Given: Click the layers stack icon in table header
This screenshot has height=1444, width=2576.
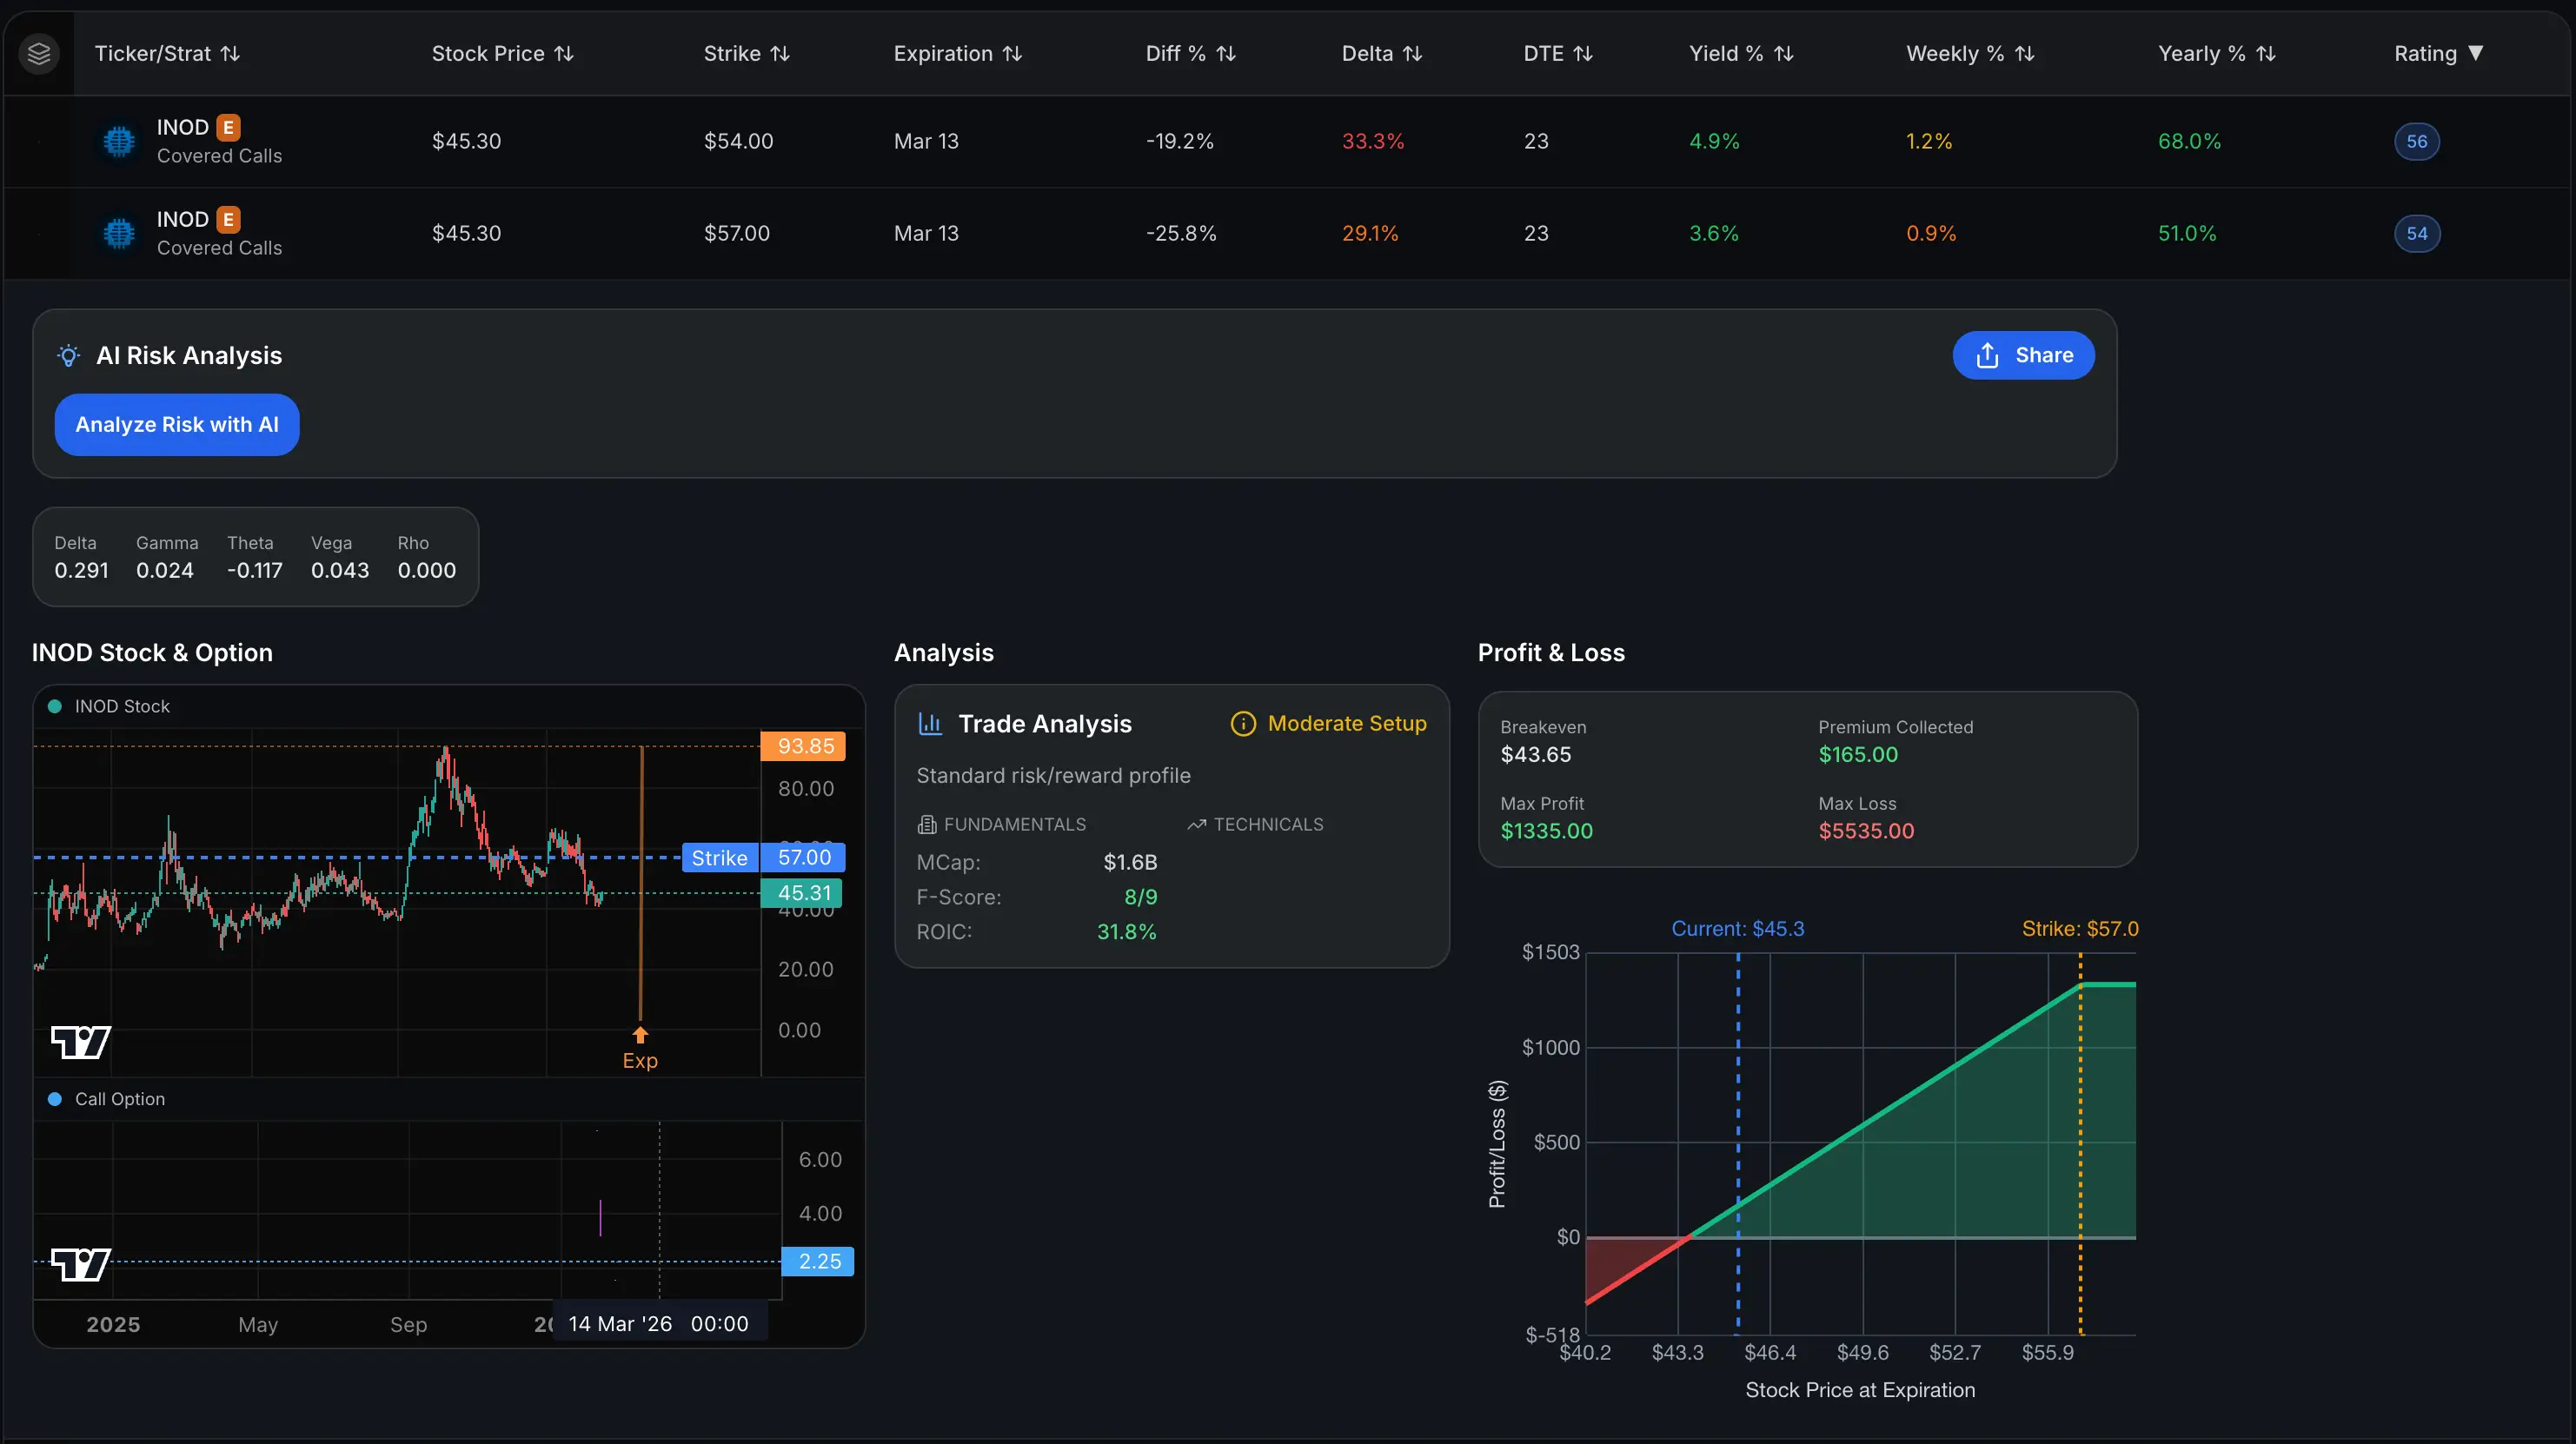Looking at the screenshot, I should pos(39,53).
